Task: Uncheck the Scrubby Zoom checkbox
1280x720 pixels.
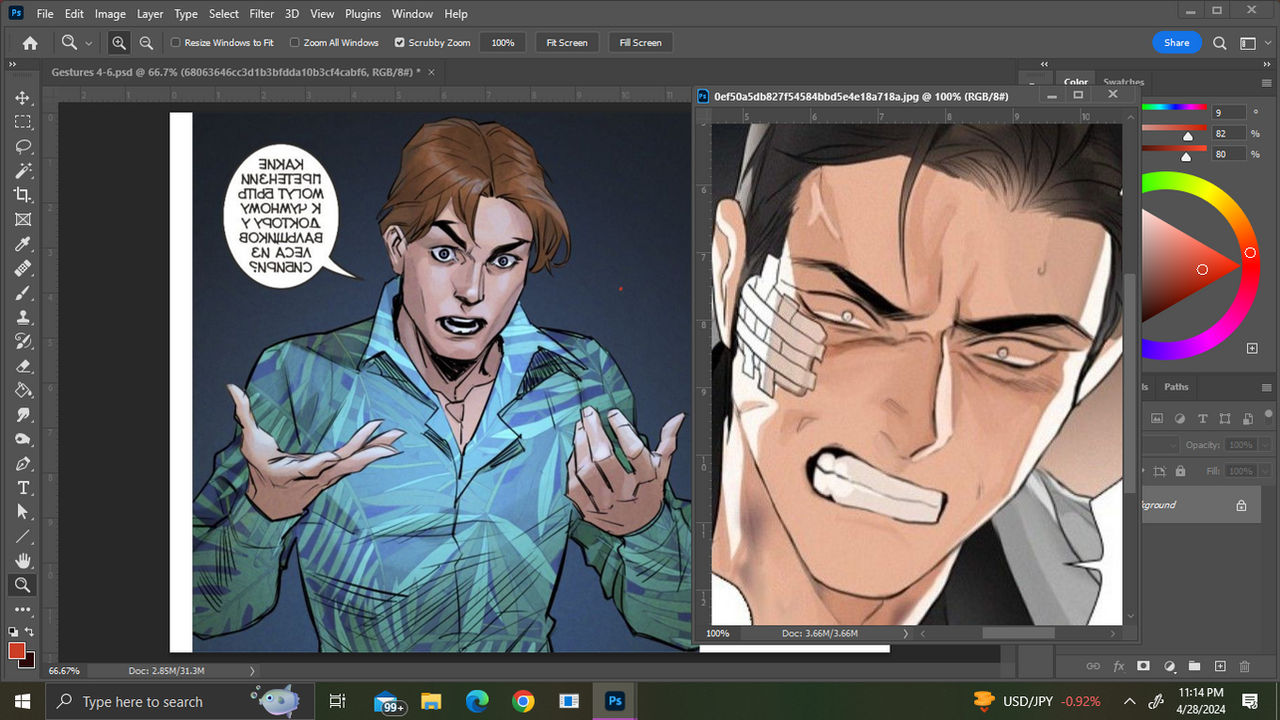Action: coord(400,43)
